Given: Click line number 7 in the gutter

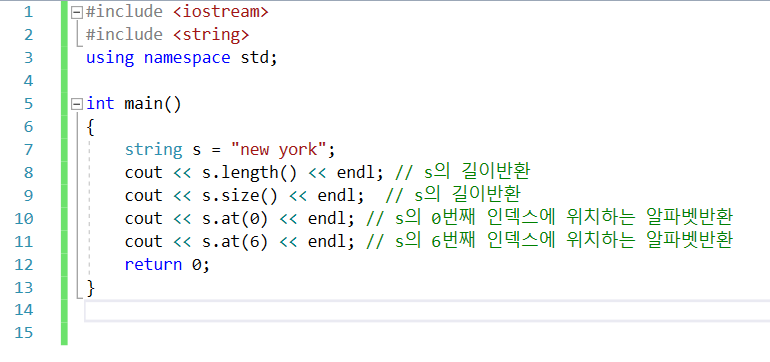Looking at the screenshot, I should pyautogui.click(x=28, y=150).
